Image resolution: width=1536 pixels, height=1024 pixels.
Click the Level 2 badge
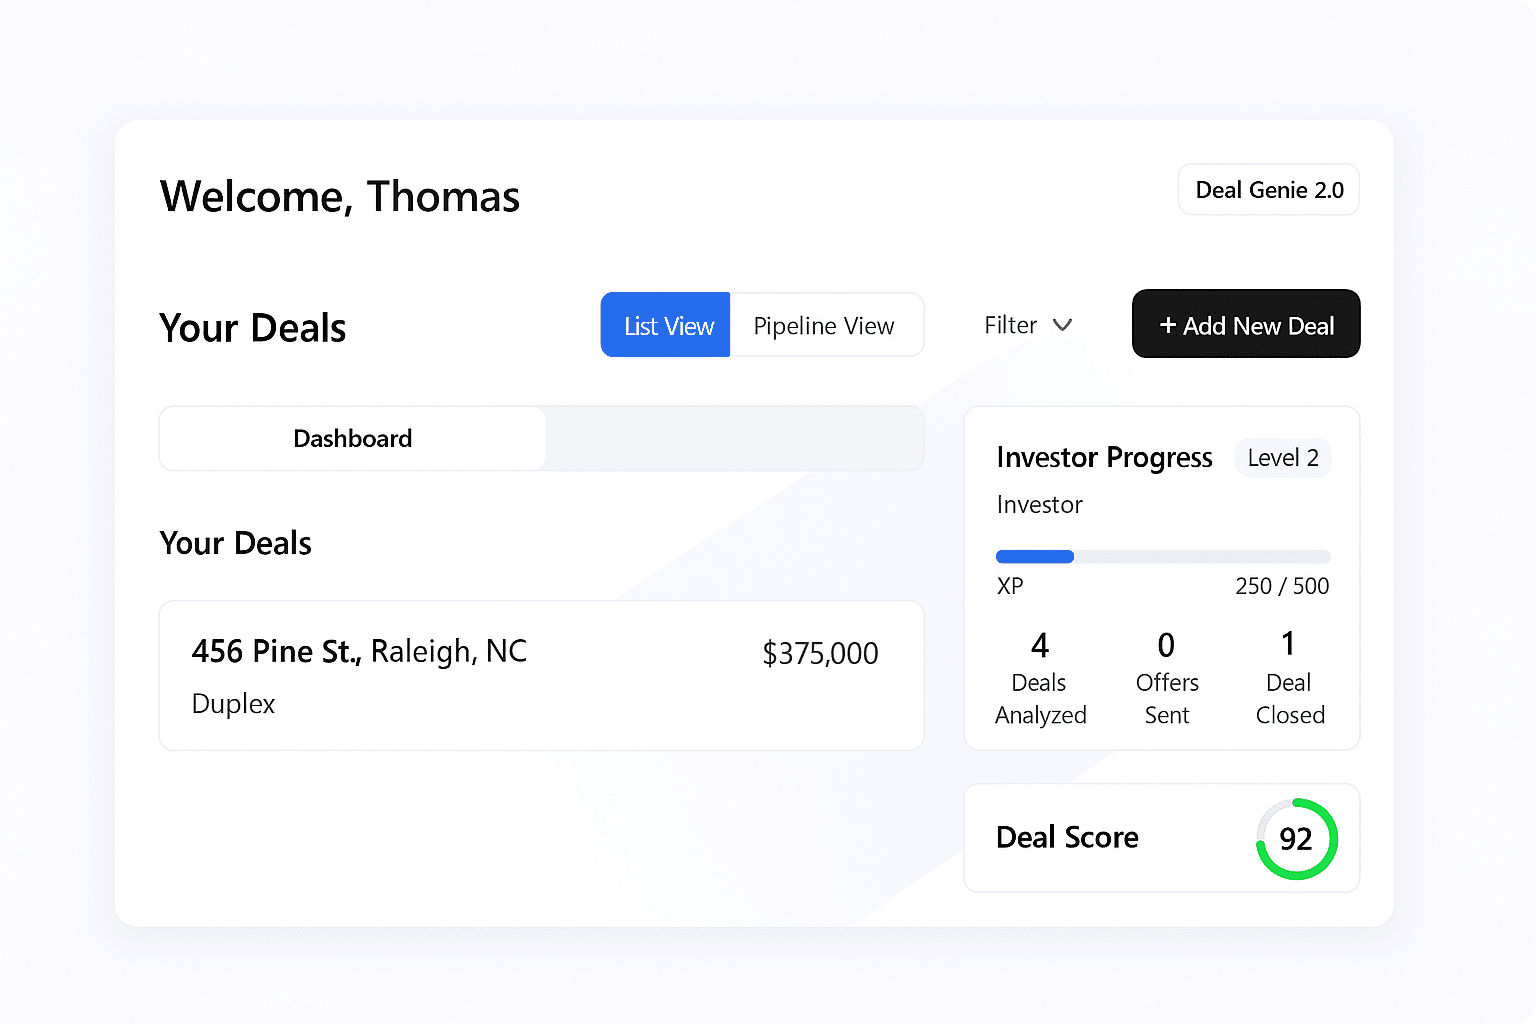pyautogui.click(x=1283, y=458)
